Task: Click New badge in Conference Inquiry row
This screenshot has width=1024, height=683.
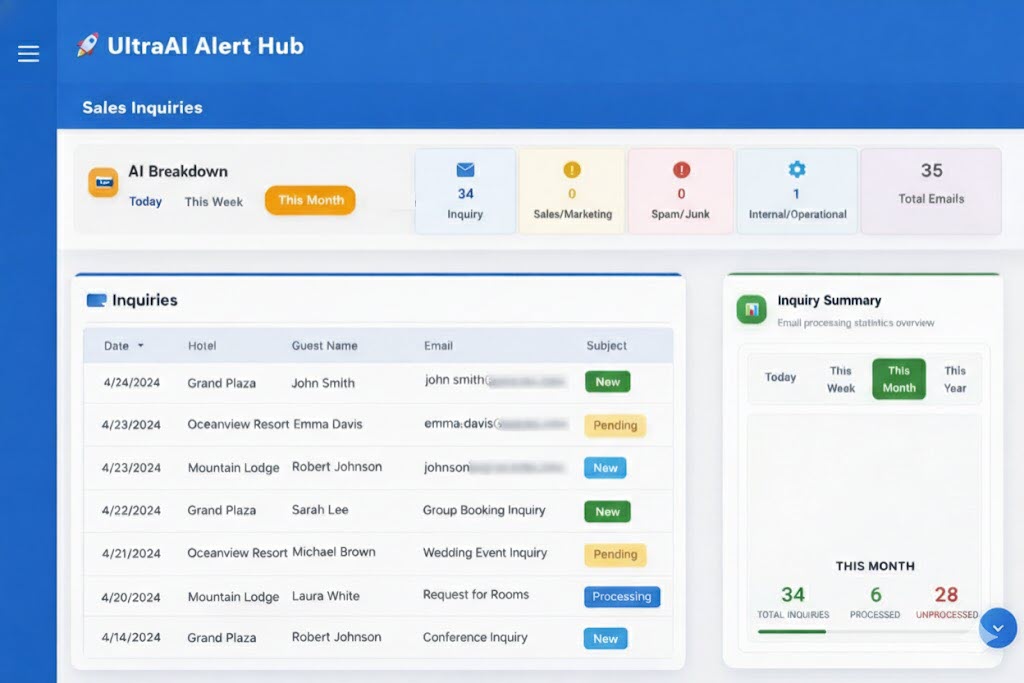Action: click(605, 639)
